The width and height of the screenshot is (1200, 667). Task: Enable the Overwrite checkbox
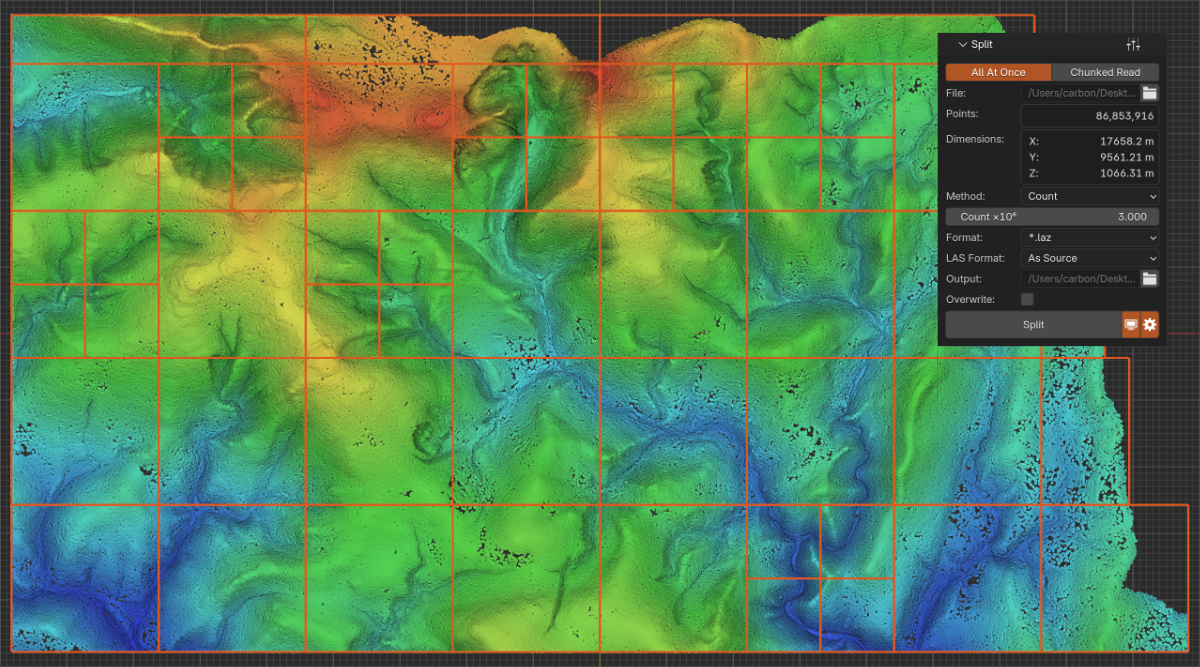click(1027, 299)
